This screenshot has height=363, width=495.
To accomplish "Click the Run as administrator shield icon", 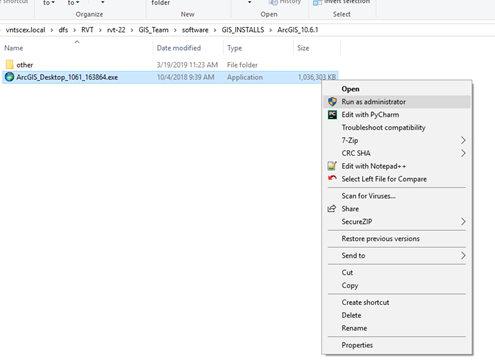I will tap(332, 102).
